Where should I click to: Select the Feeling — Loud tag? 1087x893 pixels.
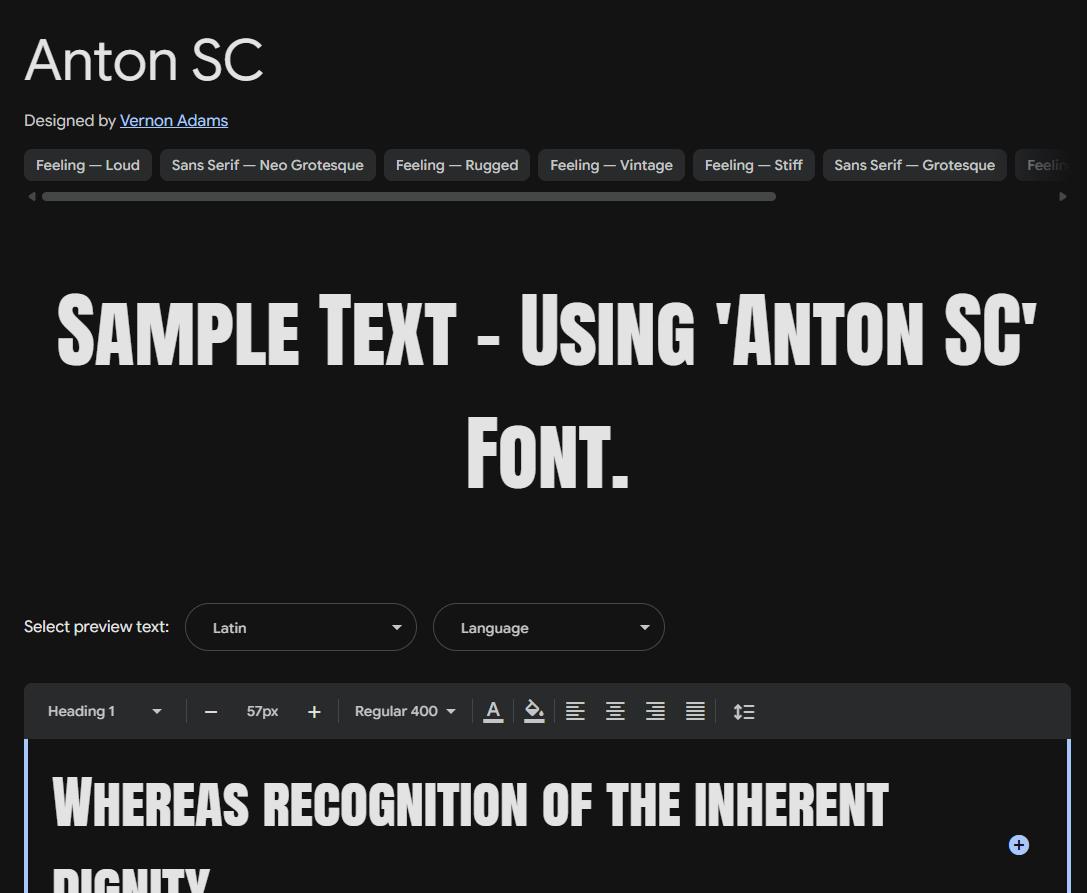[88, 165]
